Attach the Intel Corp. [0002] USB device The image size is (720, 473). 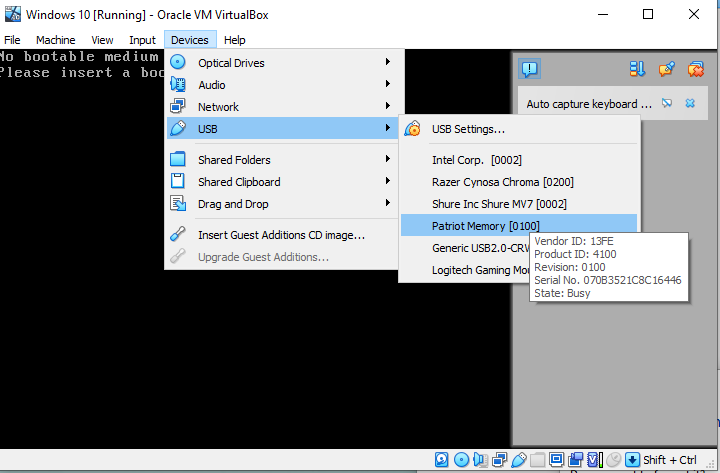click(x=519, y=160)
